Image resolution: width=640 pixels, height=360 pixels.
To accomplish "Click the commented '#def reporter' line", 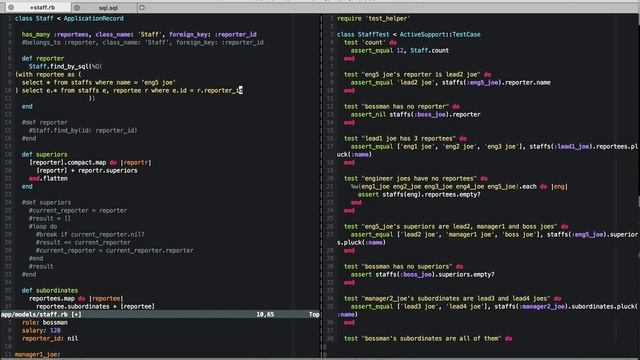I will point(44,122).
